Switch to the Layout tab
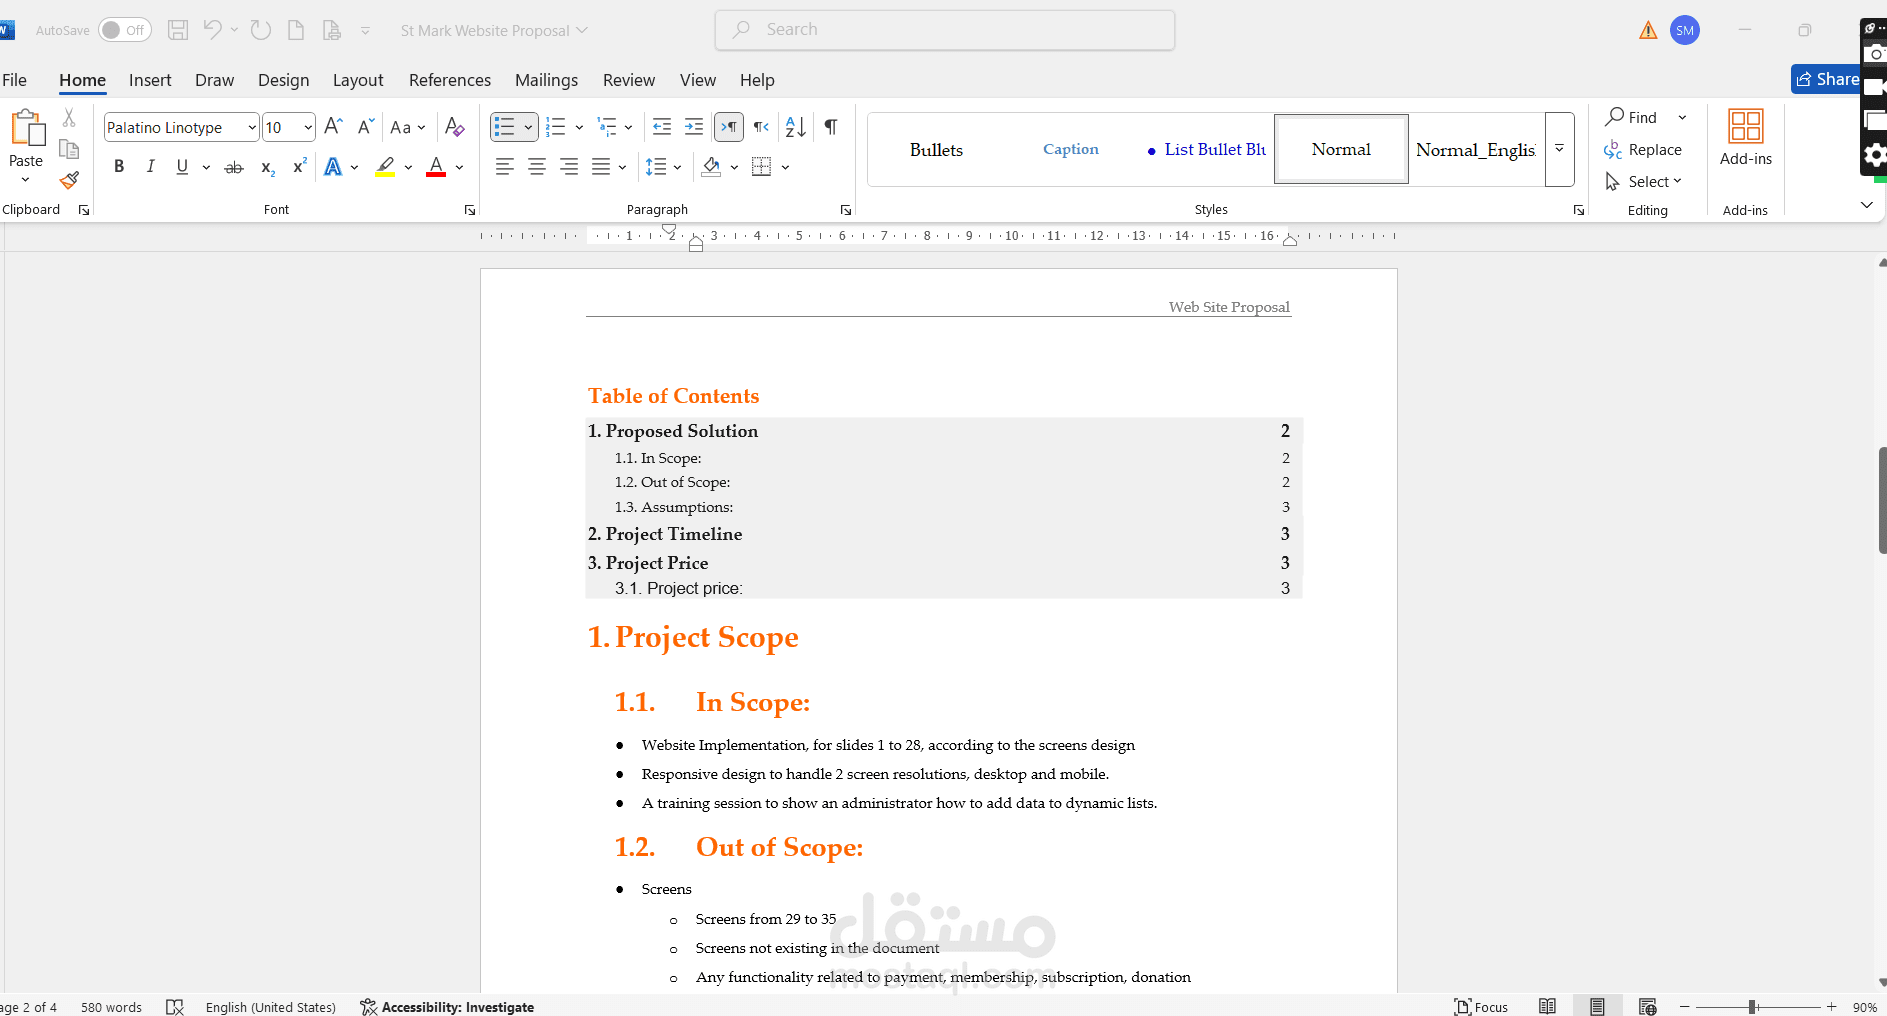 point(358,80)
